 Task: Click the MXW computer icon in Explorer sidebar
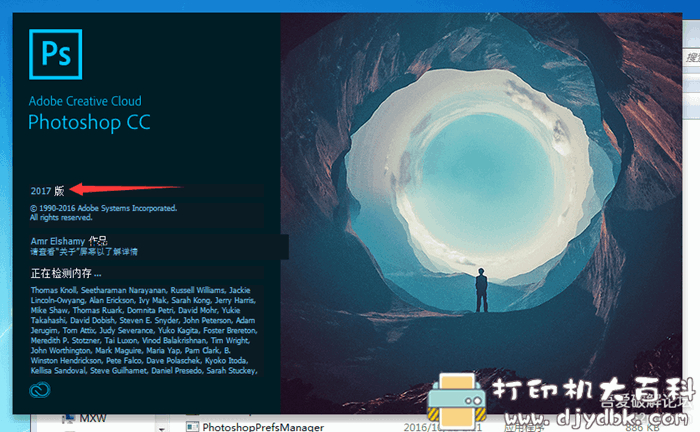point(68,419)
